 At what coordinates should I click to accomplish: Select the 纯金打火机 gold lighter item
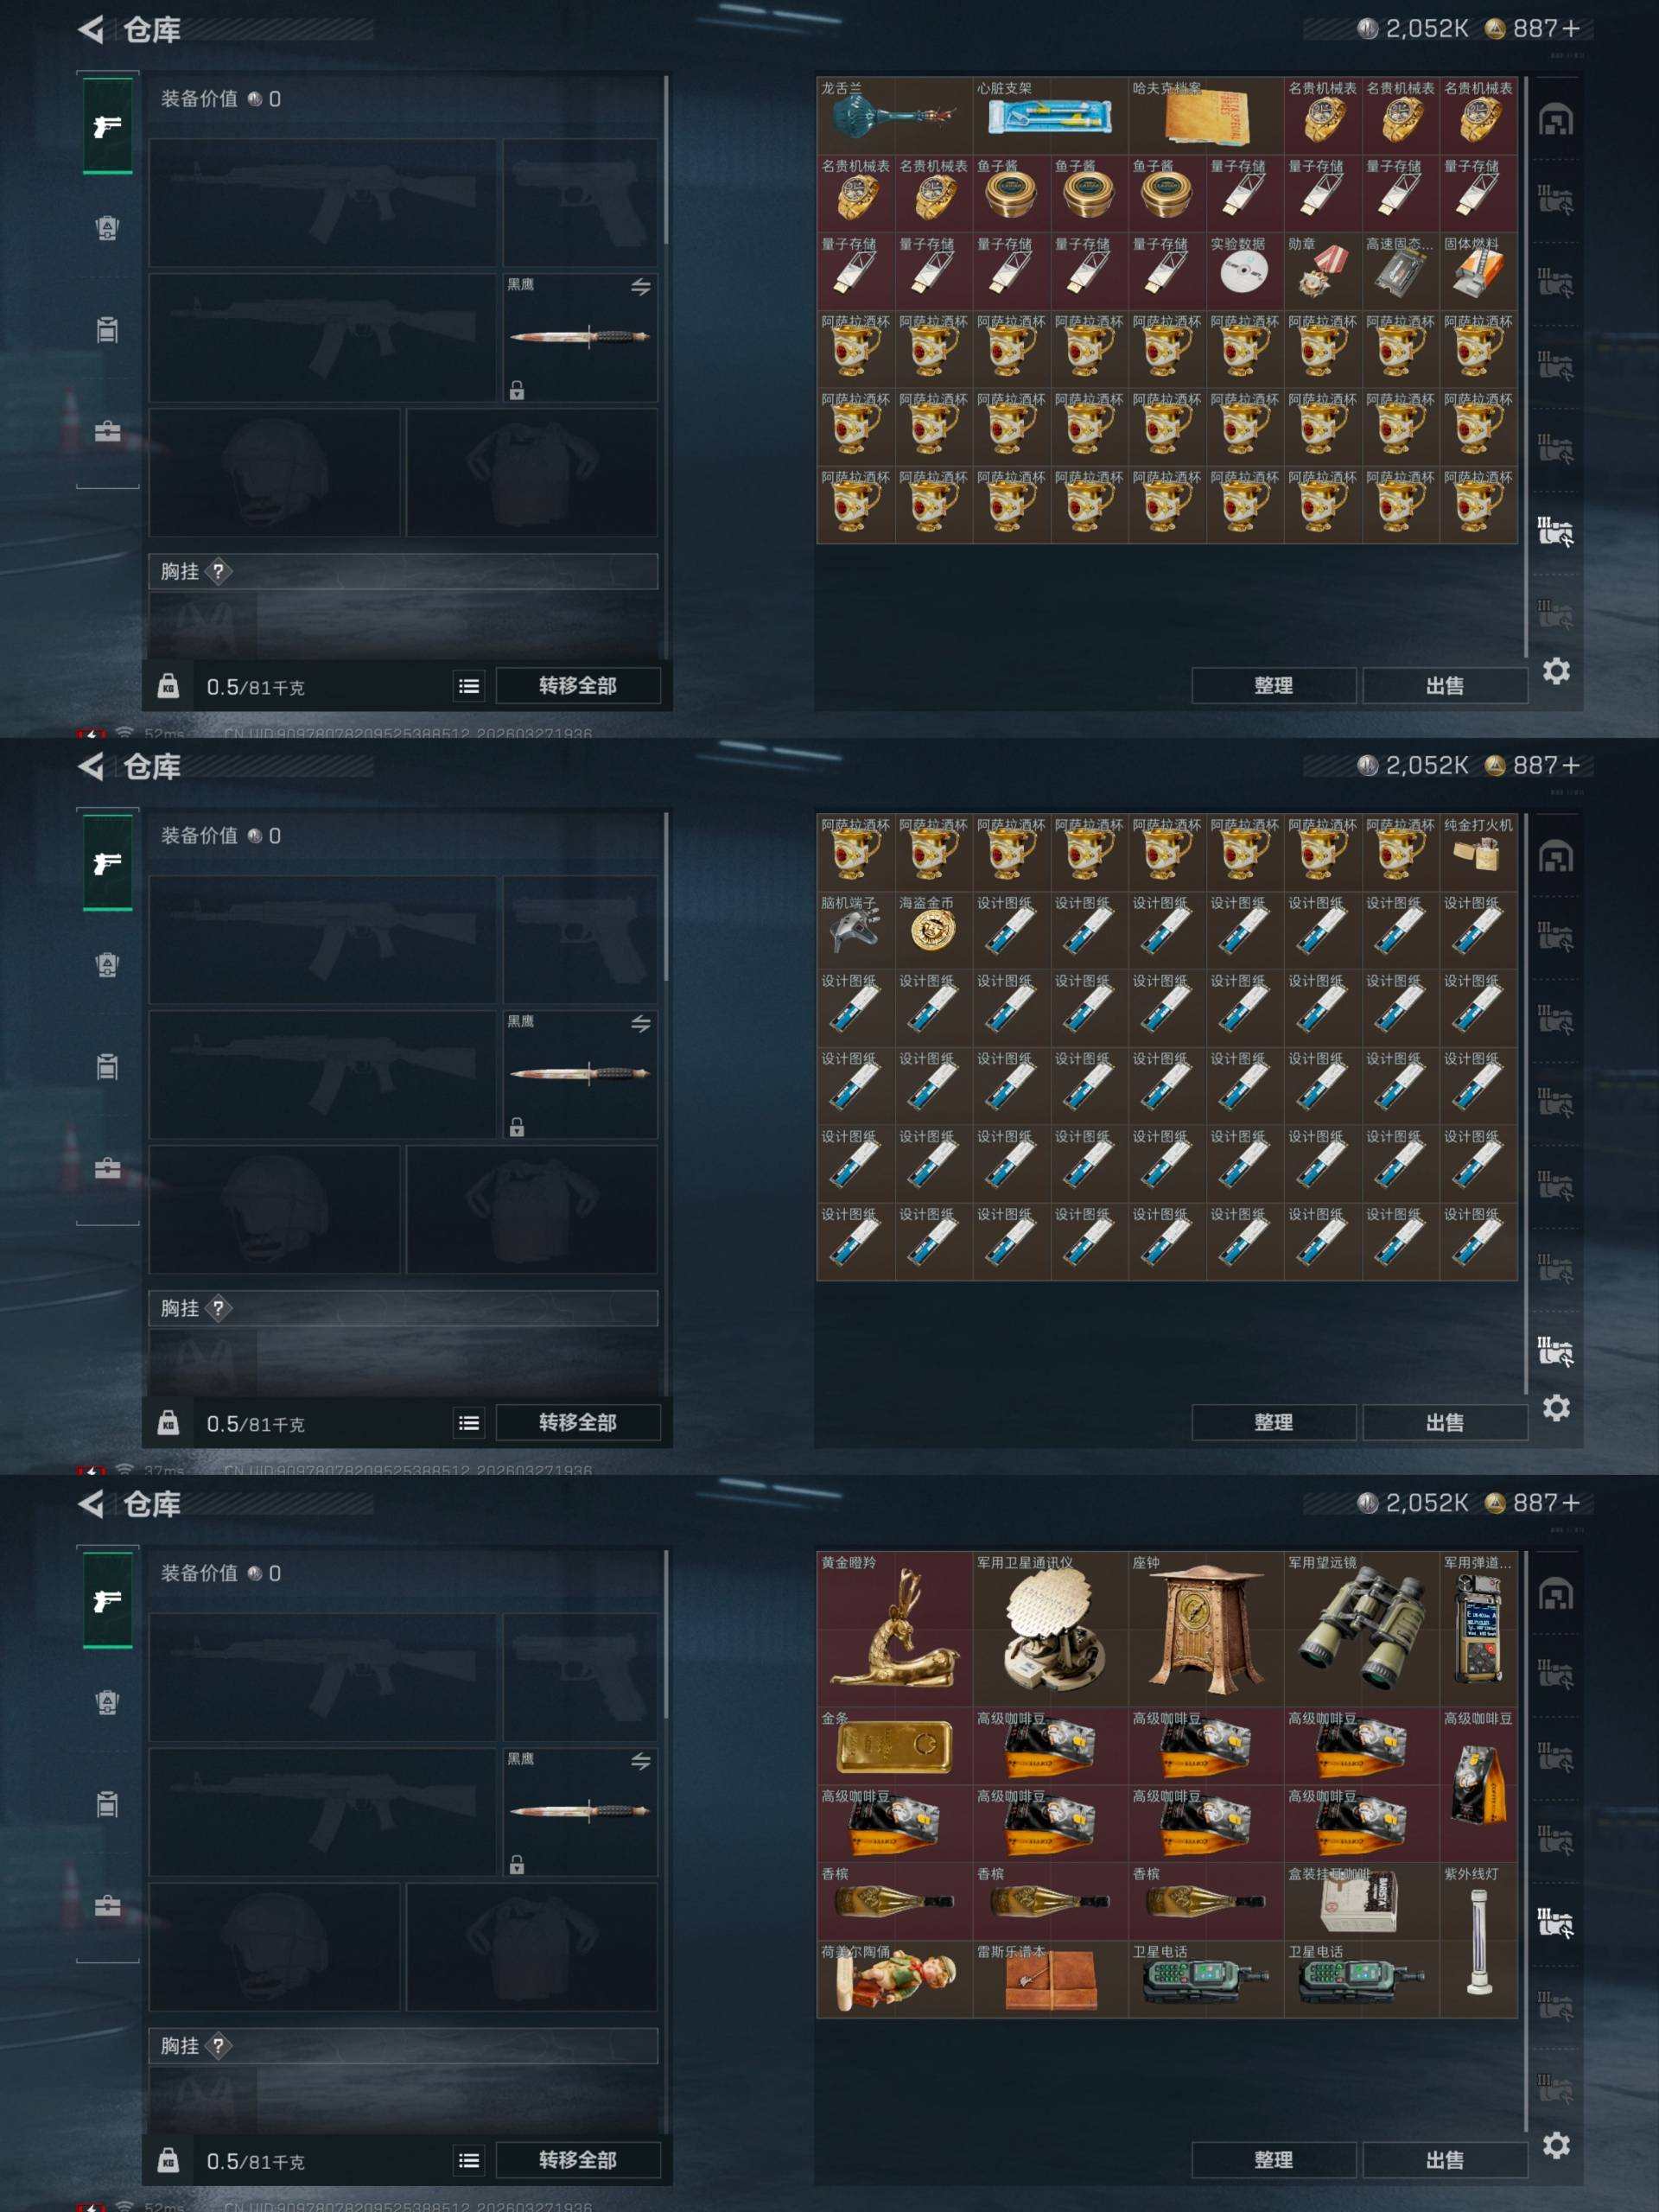point(1478,852)
